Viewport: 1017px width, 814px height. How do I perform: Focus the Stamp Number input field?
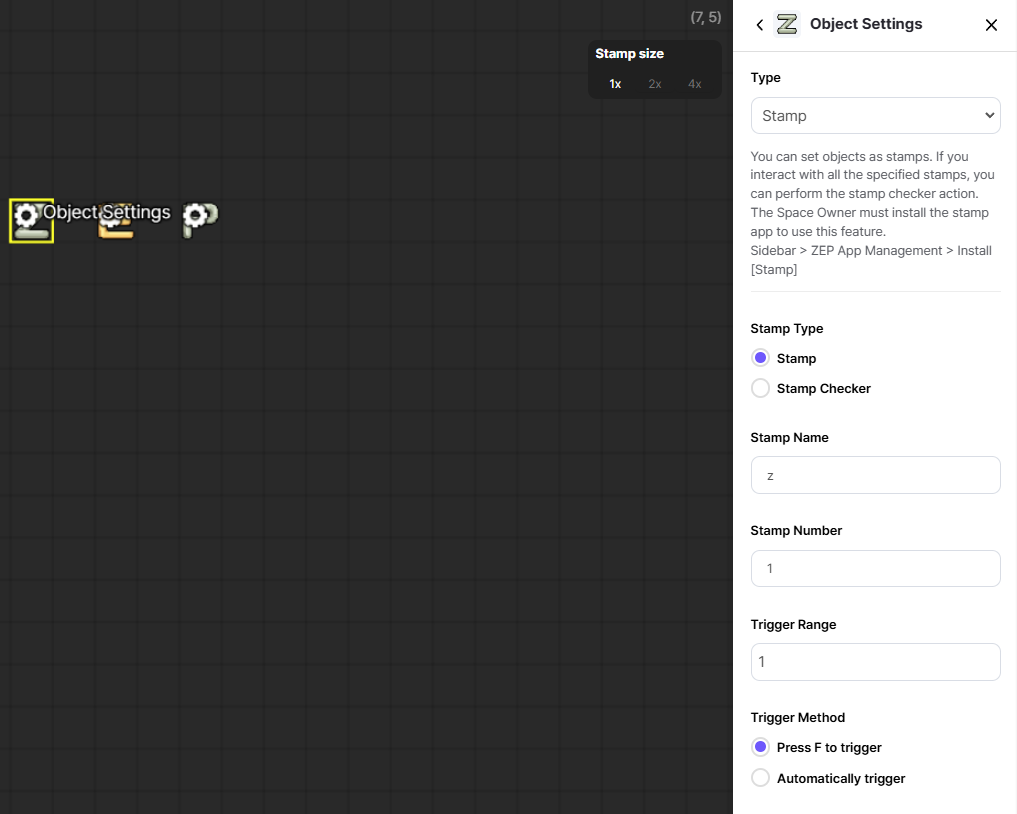pyautogui.click(x=875, y=568)
